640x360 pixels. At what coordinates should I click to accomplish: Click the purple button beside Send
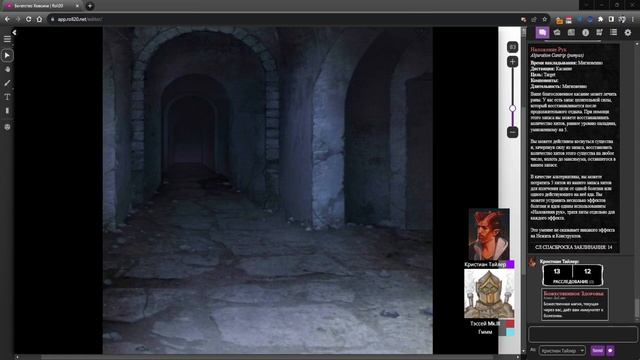pos(610,351)
